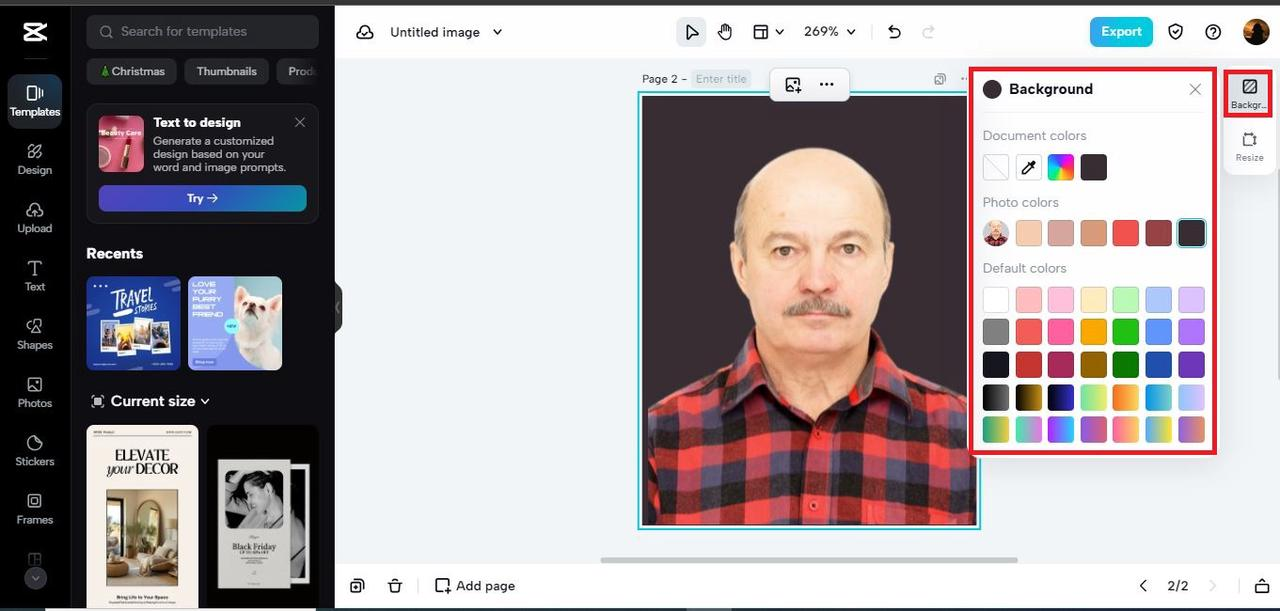Click the delete page trash icon

[x=395, y=586]
